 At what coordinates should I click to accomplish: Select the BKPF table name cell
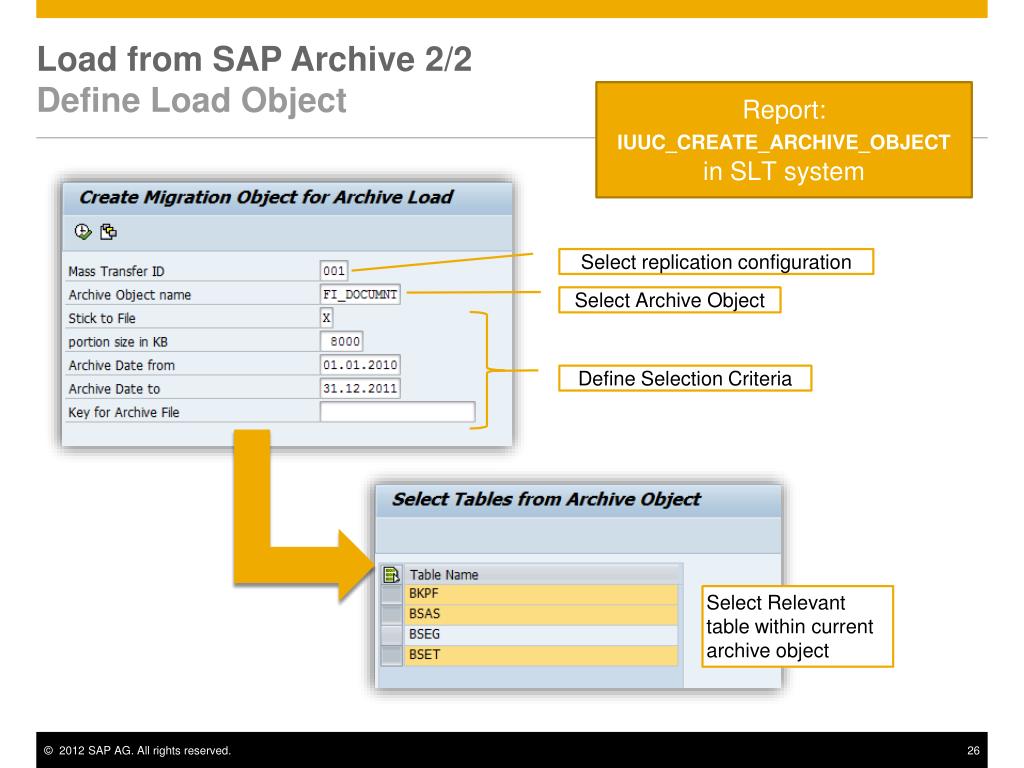point(541,594)
